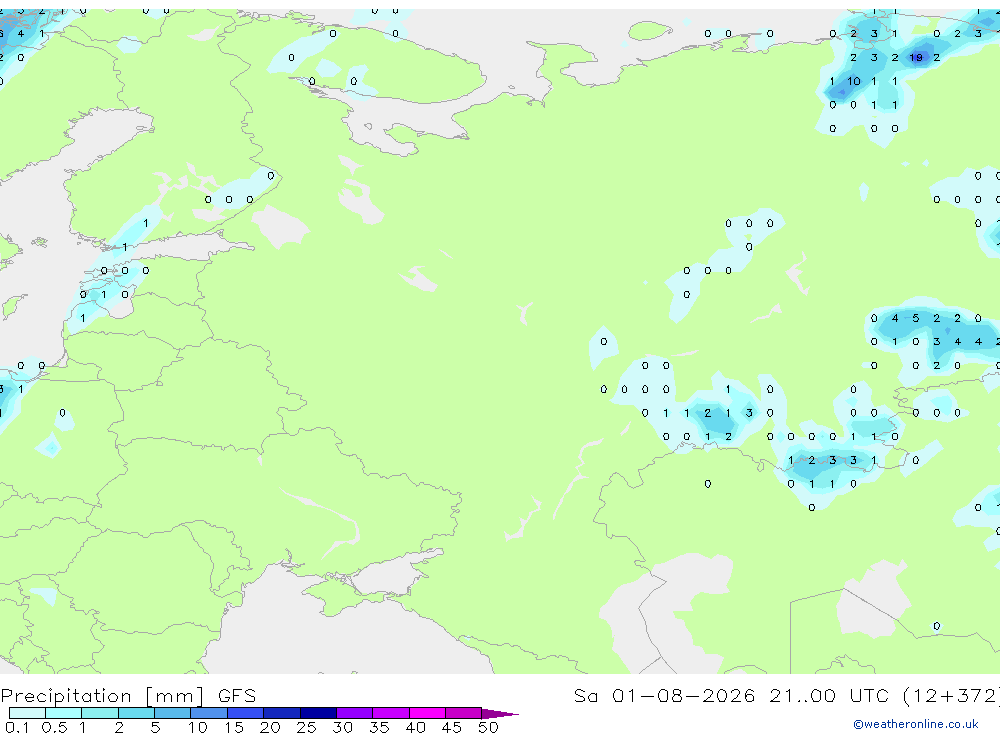This screenshot has width=1000, height=733.
Task: Select the '5' value in the '0 4 5 2 2 0' row
Action: click(x=916, y=318)
